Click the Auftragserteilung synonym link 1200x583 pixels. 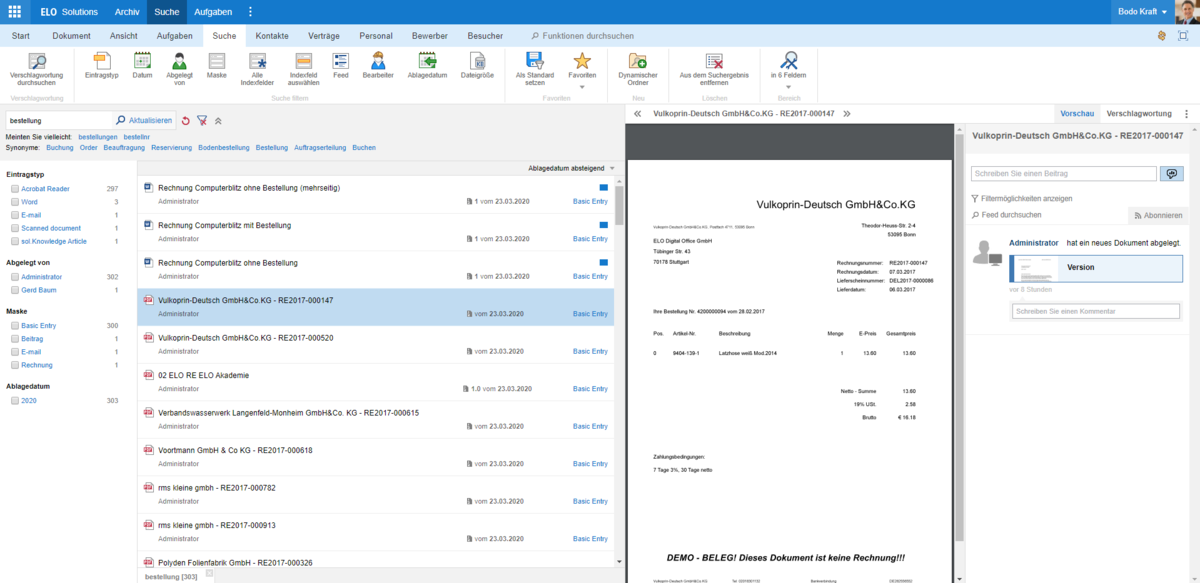[x=320, y=147]
